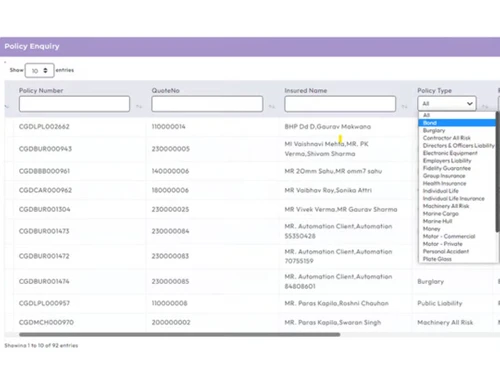Click the Policy Number filter field
Screen dimensions: 500x375
[x=74, y=104]
